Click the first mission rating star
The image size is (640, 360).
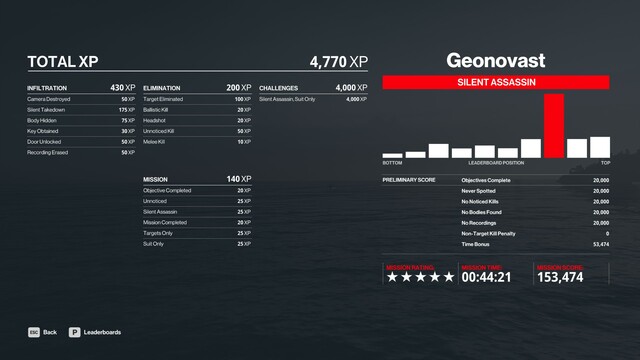(x=392, y=277)
